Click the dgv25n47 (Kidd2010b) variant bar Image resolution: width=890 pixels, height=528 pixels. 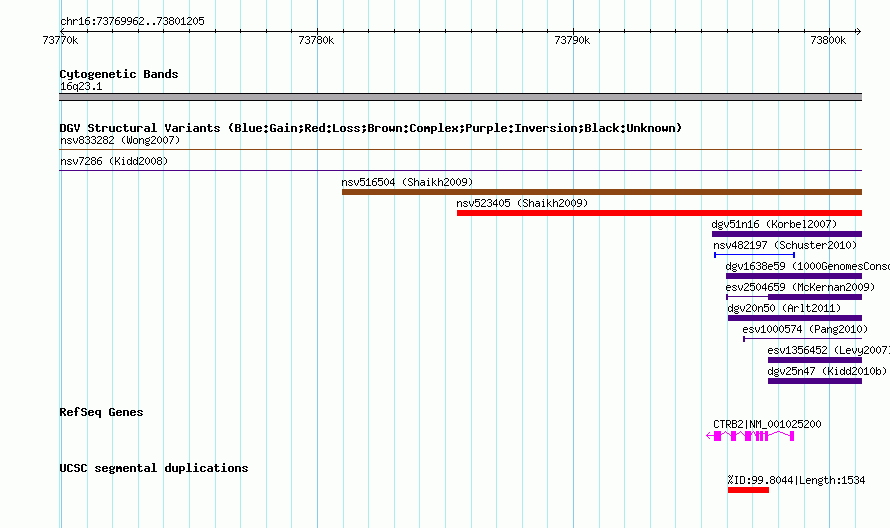click(x=815, y=381)
